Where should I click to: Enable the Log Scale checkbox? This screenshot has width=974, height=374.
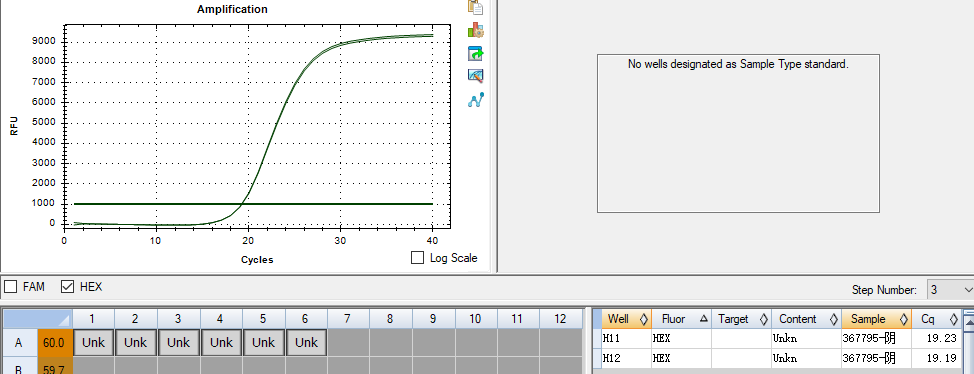point(418,257)
